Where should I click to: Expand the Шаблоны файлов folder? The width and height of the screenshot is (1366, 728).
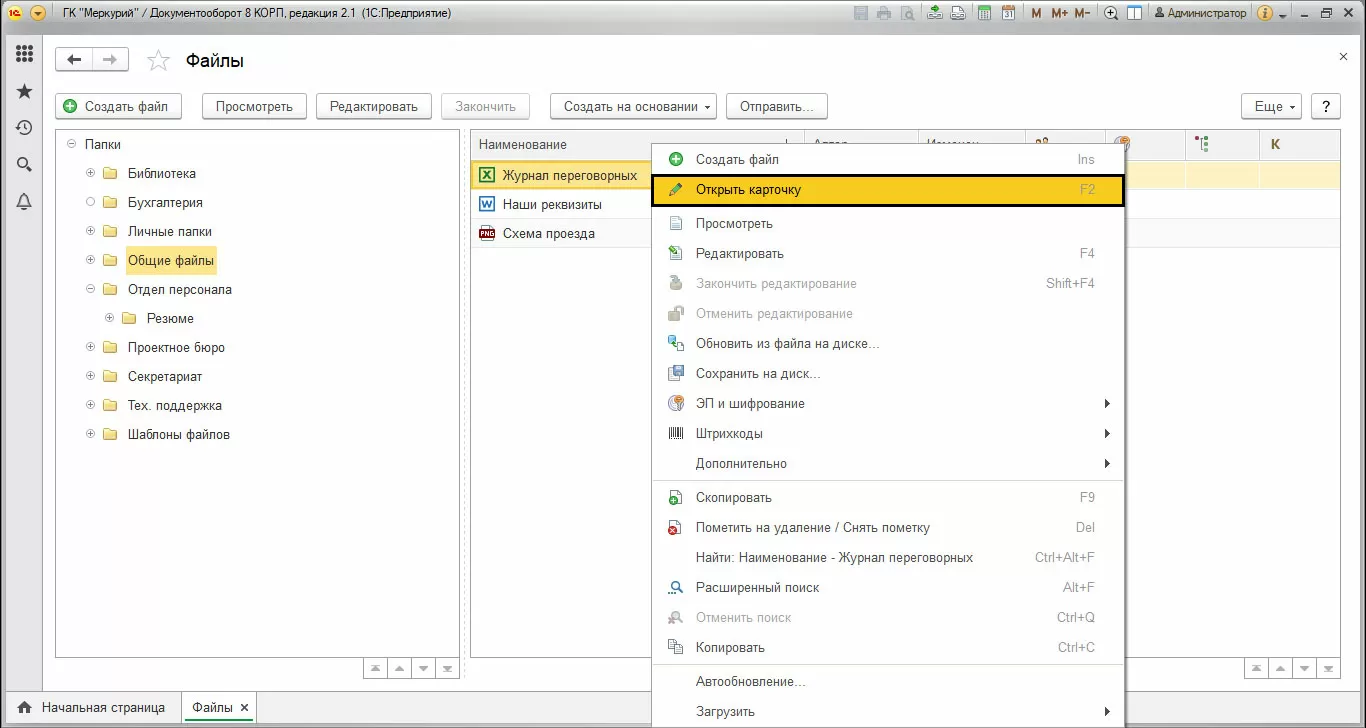pos(90,434)
